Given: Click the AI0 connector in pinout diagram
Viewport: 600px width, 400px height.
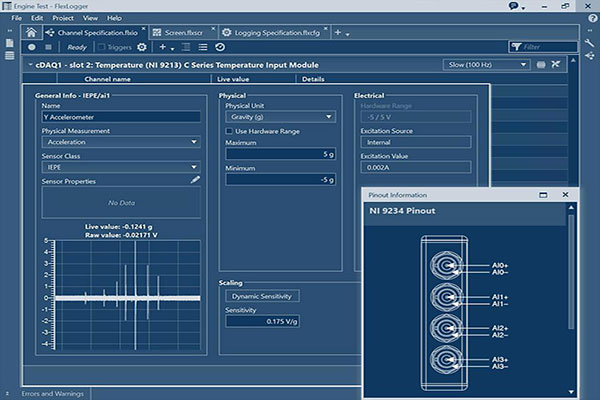Looking at the screenshot, I should tap(445, 266).
